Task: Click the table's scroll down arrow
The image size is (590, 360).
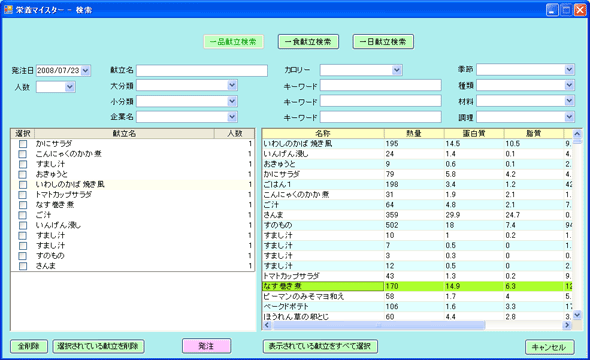Action: pyautogui.click(x=577, y=315)
